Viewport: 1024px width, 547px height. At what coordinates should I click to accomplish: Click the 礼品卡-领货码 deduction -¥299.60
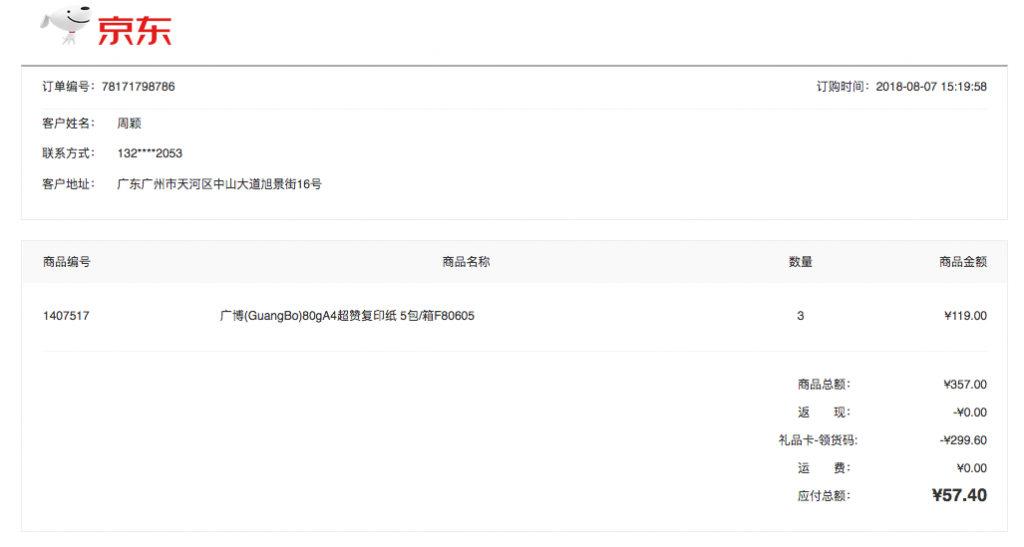pyautogui.click(x=963, y=440)
